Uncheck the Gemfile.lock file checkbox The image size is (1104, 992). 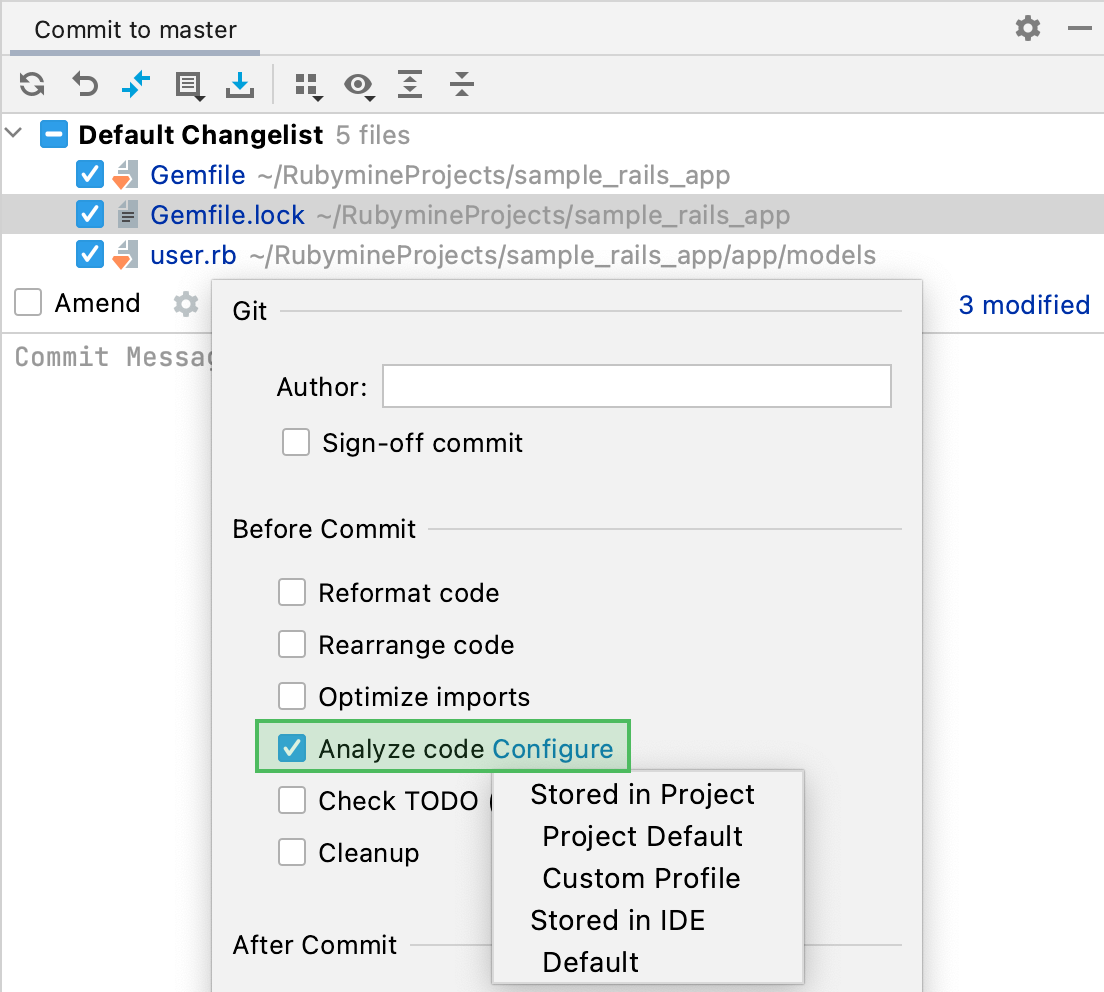click(x=89, y=214)
